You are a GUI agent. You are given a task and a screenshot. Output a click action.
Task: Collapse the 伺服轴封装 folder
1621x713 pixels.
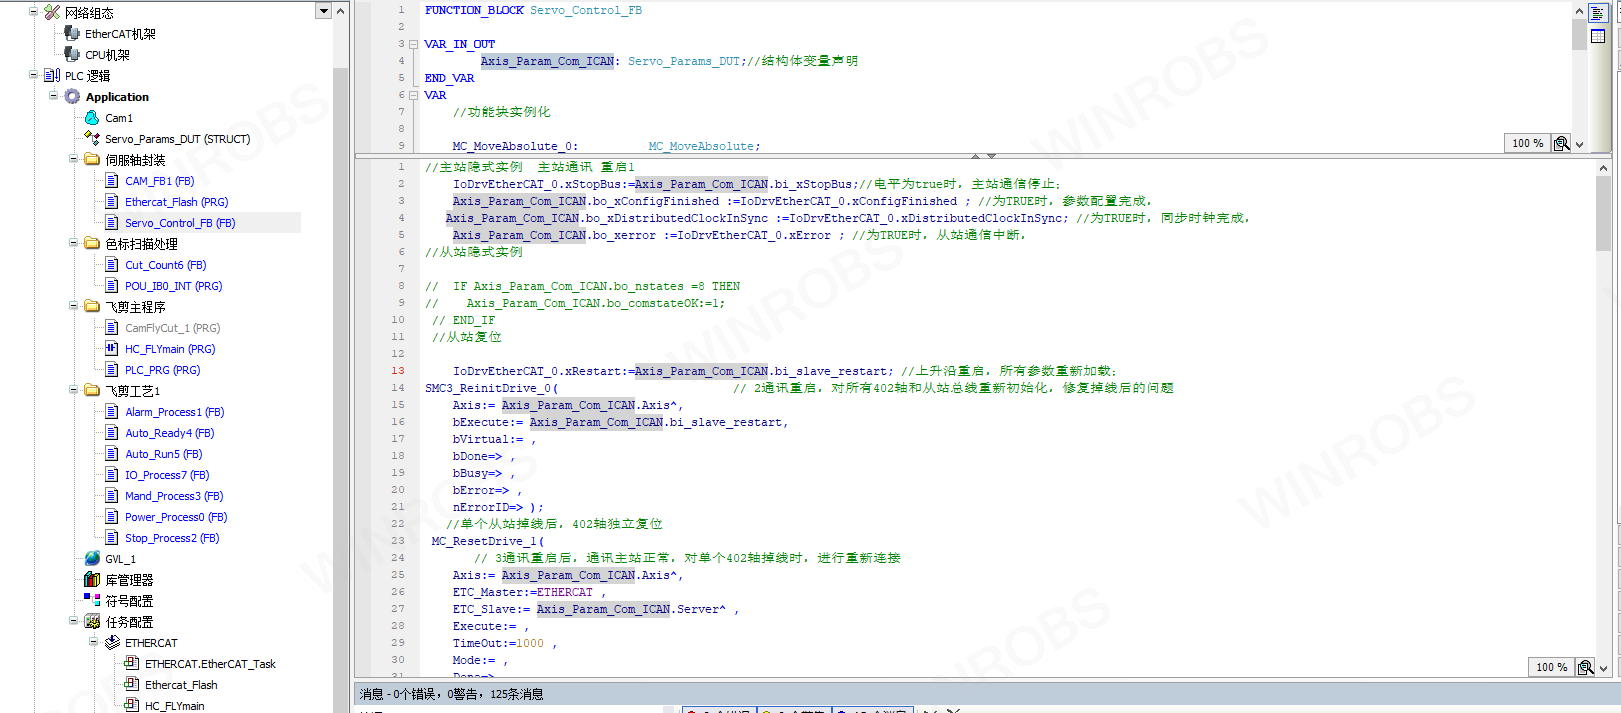click(73, 159)
